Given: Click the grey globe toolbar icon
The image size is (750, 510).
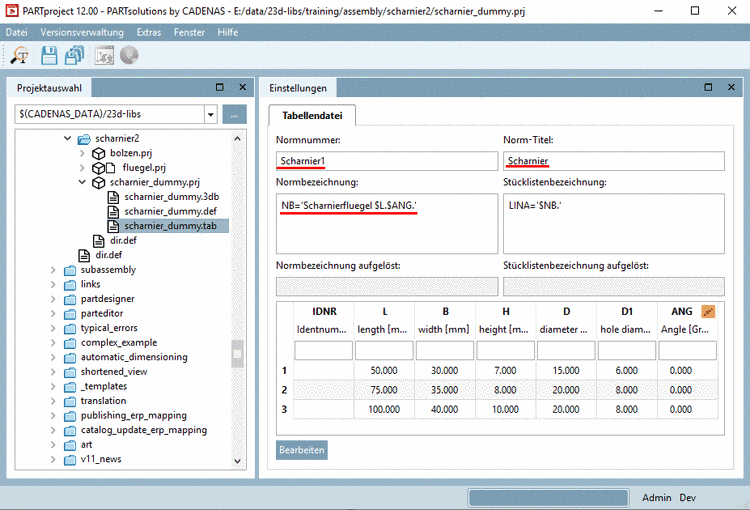Looking at the screenshot, I should (x=129, y=56).
